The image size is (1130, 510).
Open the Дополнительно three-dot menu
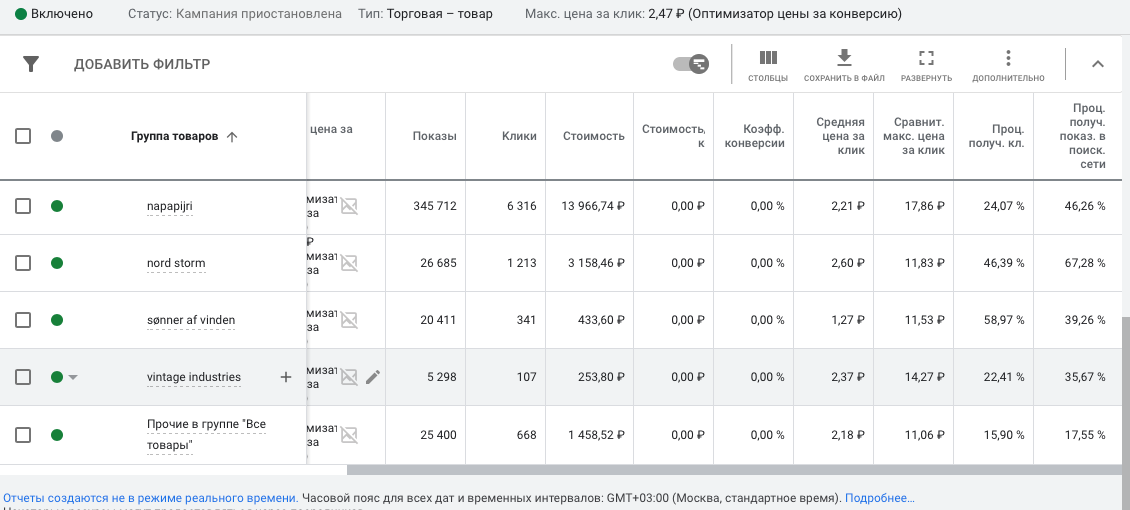tap(1008, 59)
